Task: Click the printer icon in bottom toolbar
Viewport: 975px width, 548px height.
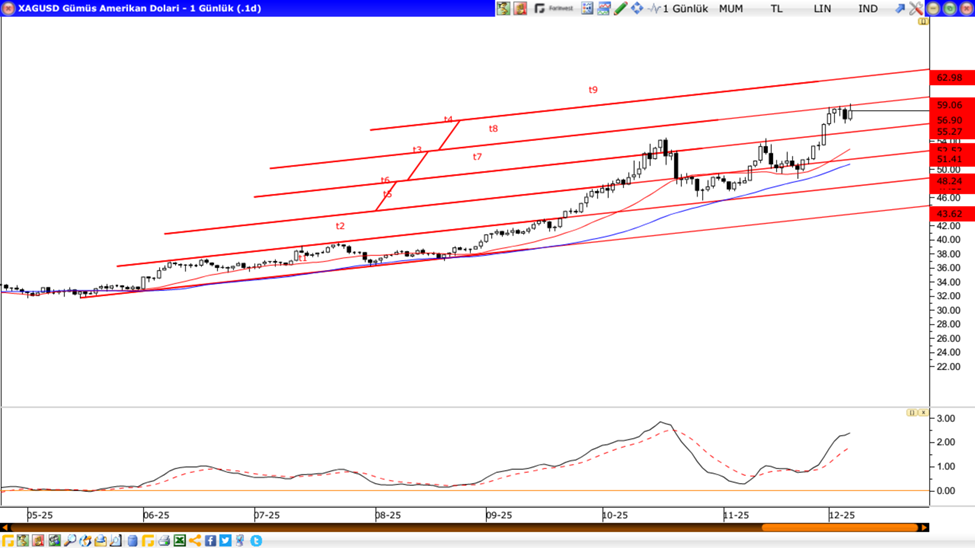Action: click(164, 541)
